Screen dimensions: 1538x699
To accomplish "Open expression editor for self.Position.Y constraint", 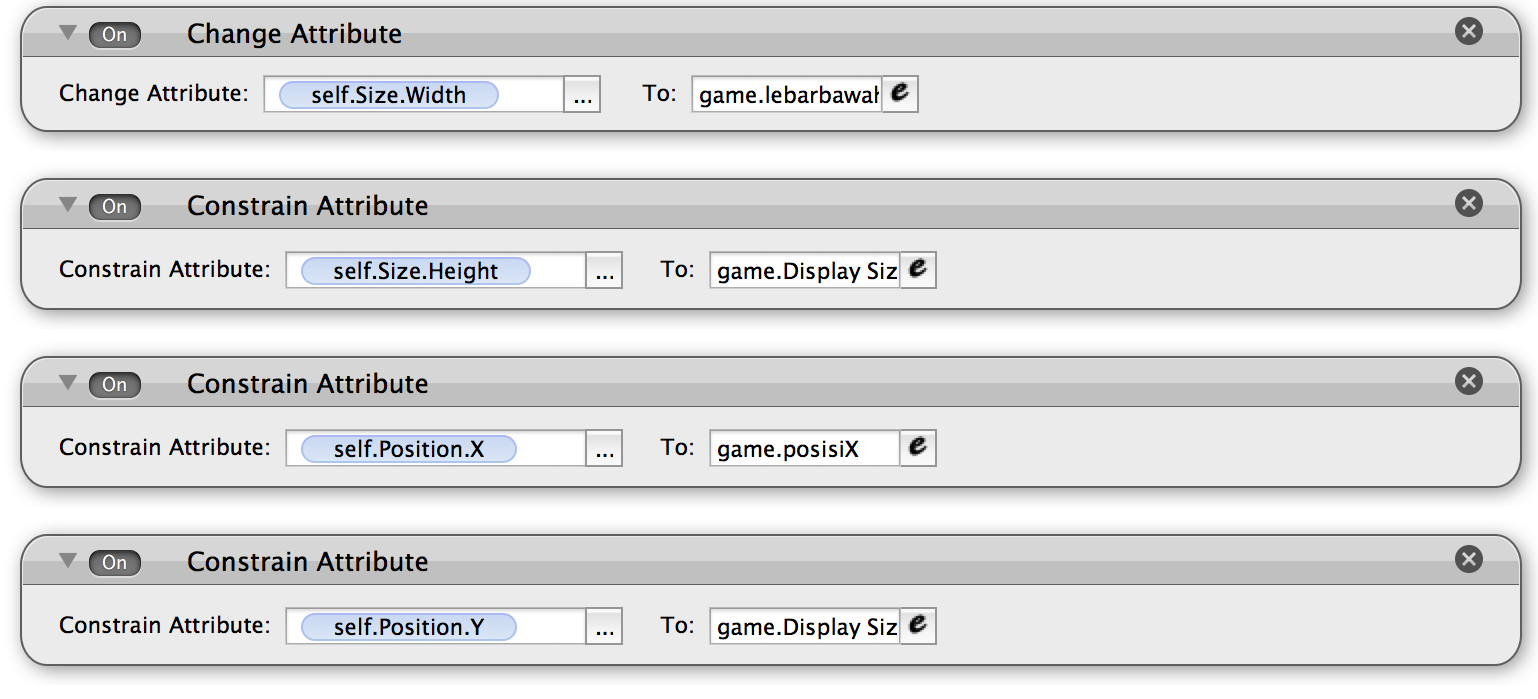I will 918,626.
